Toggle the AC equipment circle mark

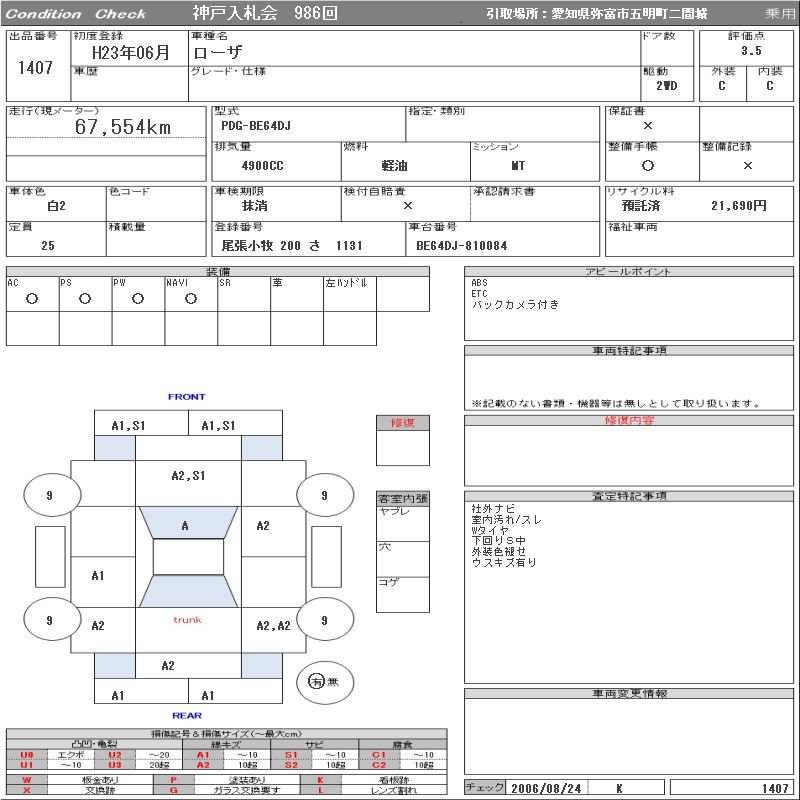[x=32, y=298]
